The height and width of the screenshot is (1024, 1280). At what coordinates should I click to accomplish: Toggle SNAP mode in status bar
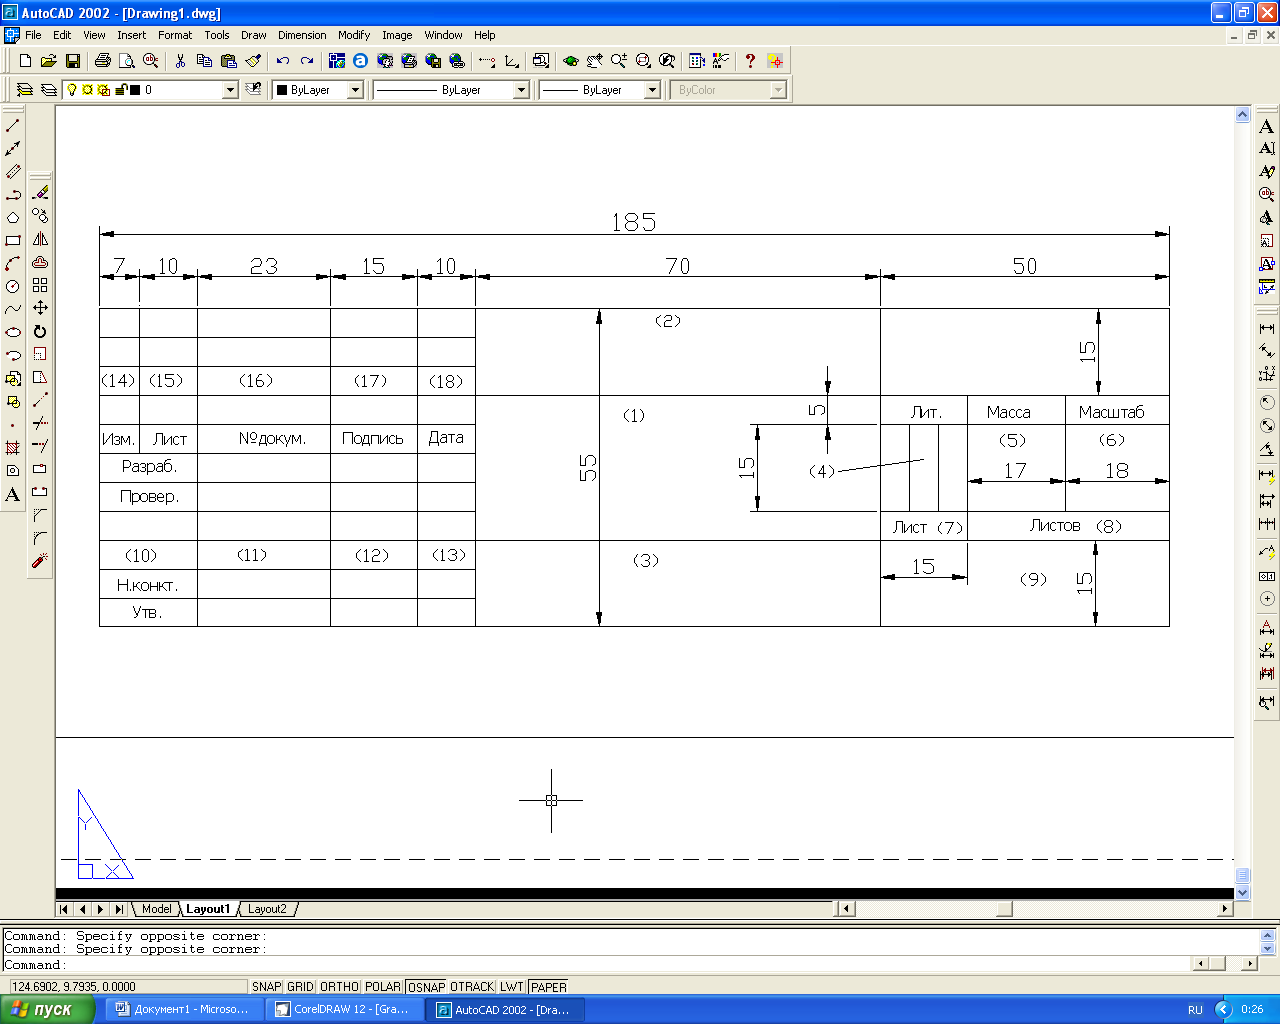click(x=266, y=987)
